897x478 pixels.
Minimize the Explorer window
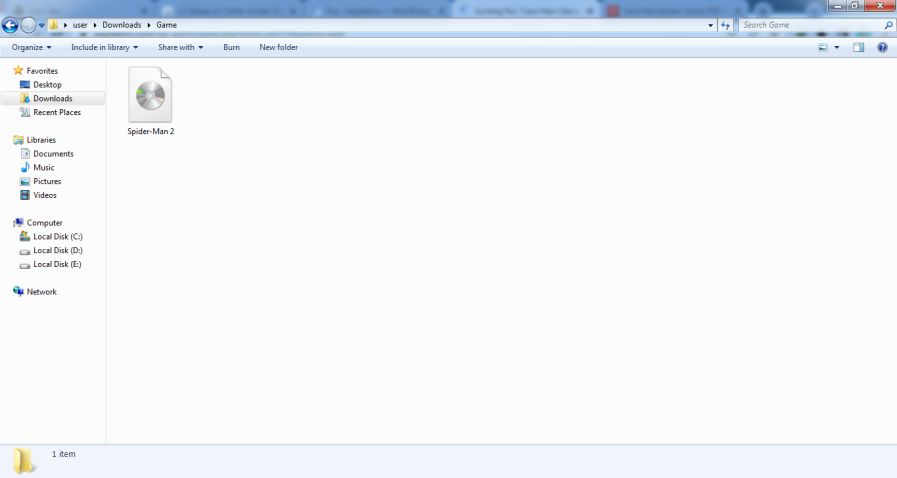tap(838, 6)
